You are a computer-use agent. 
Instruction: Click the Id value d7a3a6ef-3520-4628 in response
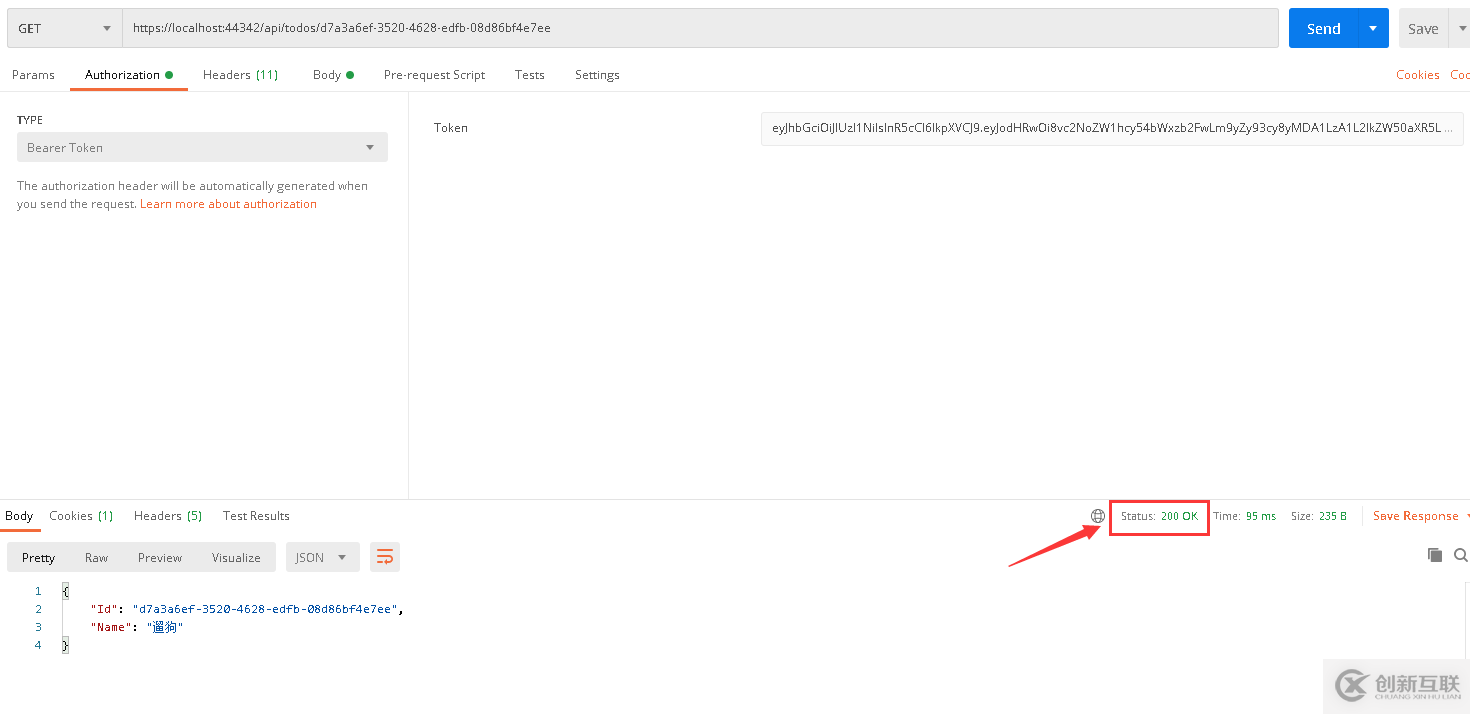coord(267,609)
